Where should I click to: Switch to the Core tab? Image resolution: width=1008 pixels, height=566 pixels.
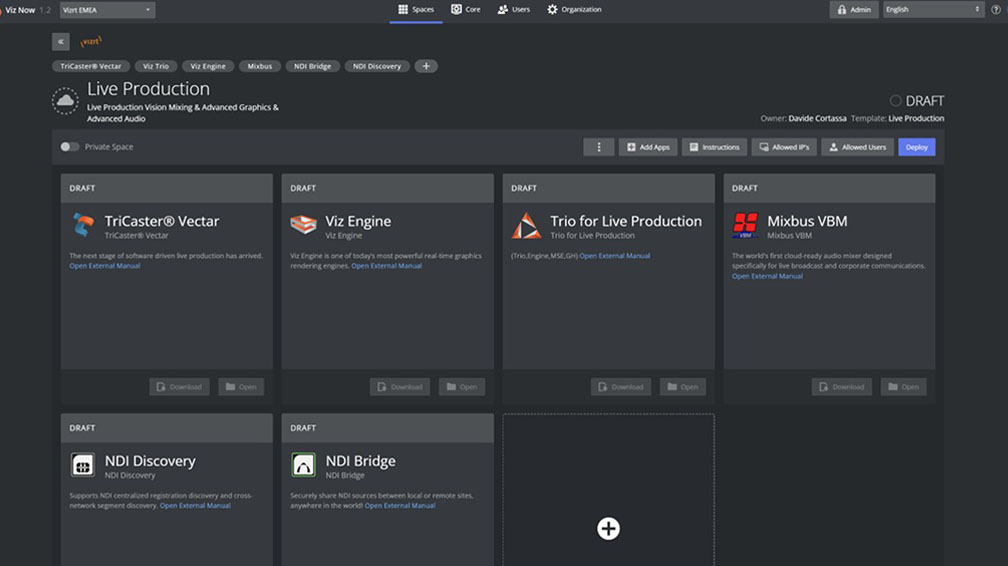pos(466,10)
